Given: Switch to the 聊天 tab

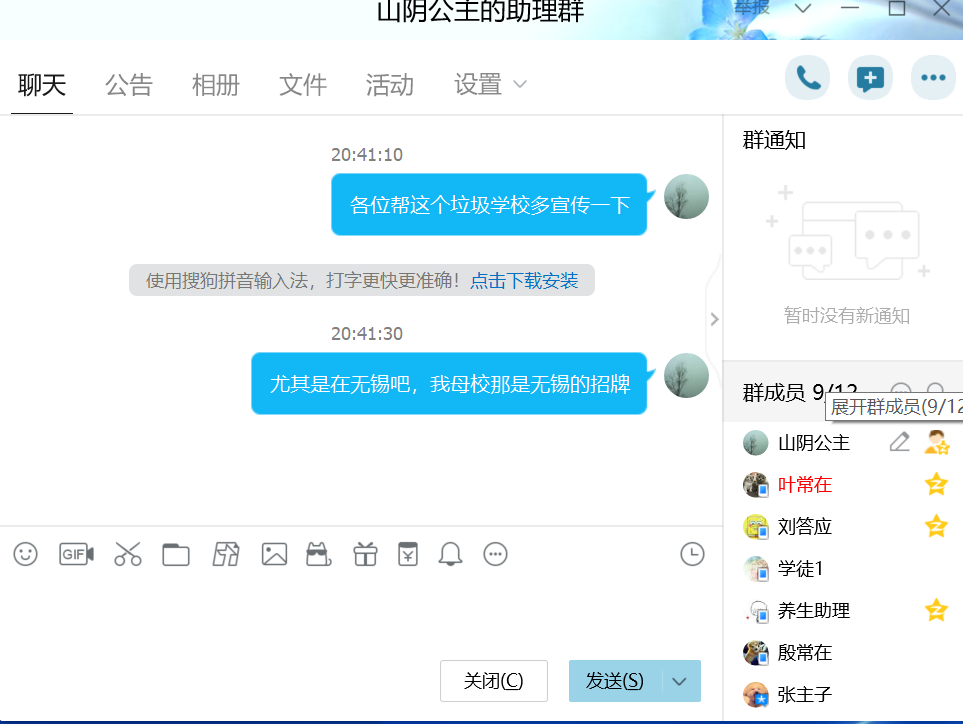Looking at the screenshot, I should coord(42,85).
